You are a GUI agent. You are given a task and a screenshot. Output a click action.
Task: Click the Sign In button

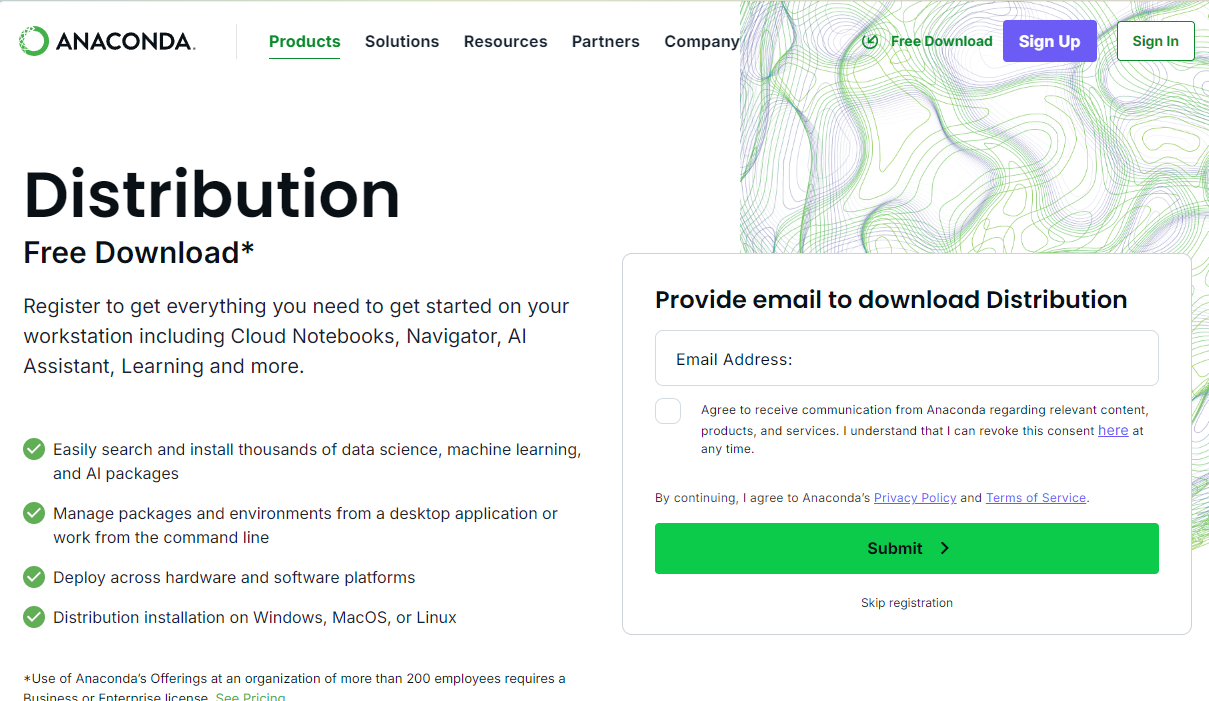point(1156,41)
